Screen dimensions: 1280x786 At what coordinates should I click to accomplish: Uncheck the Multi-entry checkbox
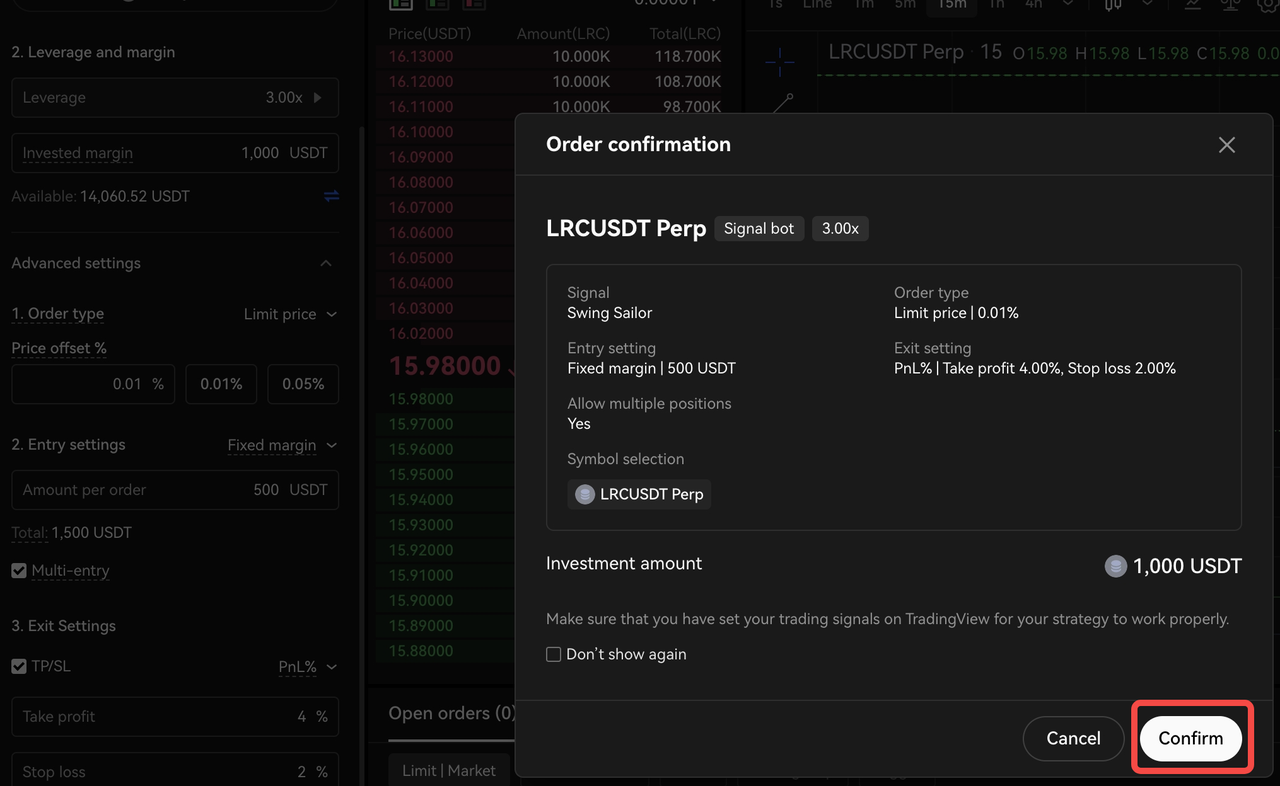tap(19, 570)
